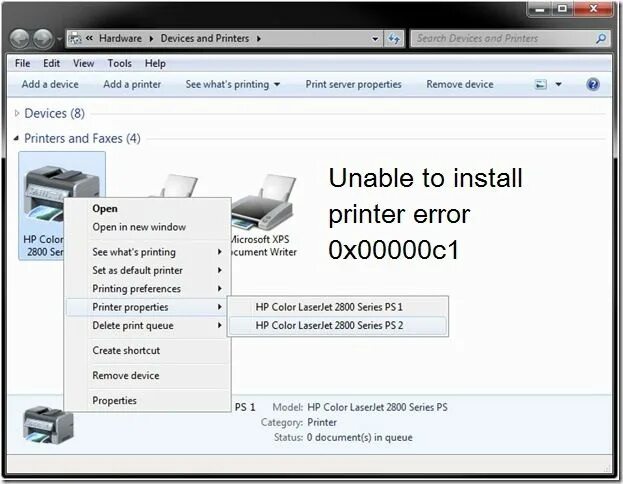Open the view options dropdown arrow

pos(558,84)
